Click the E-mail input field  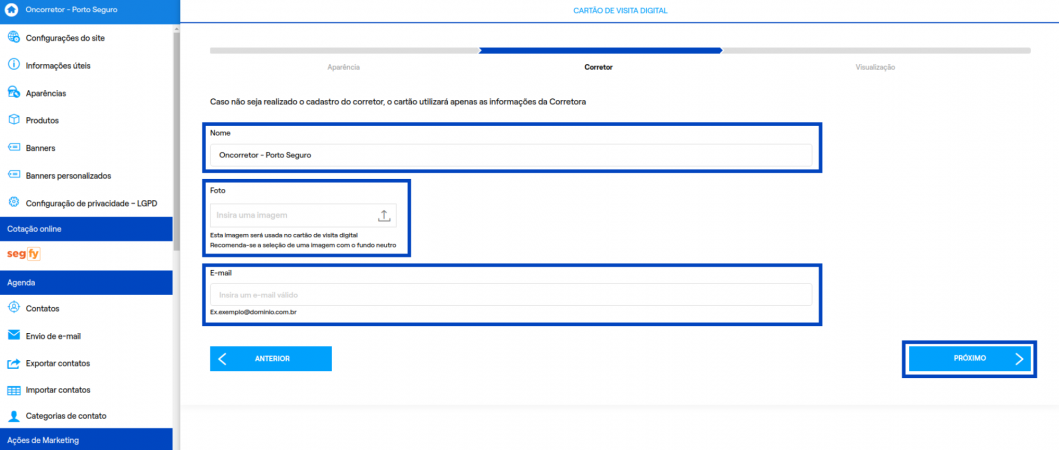[511, 295]
